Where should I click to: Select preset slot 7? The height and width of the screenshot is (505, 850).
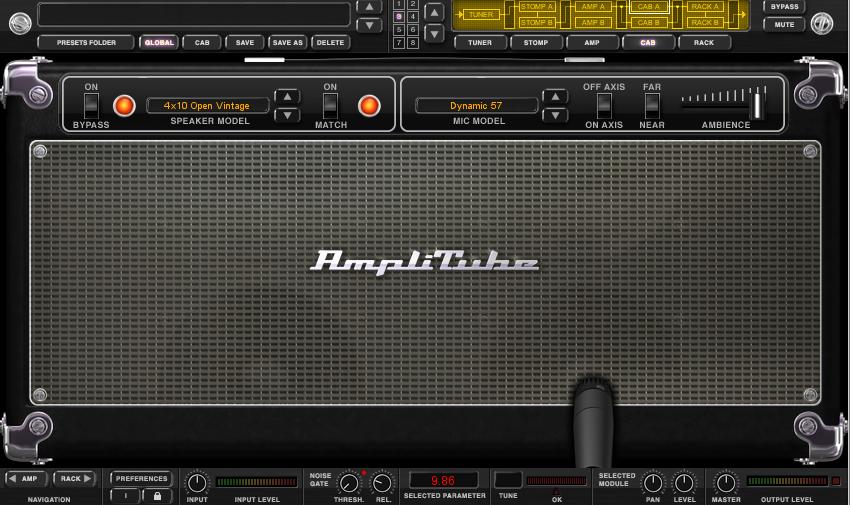point(399,43)
